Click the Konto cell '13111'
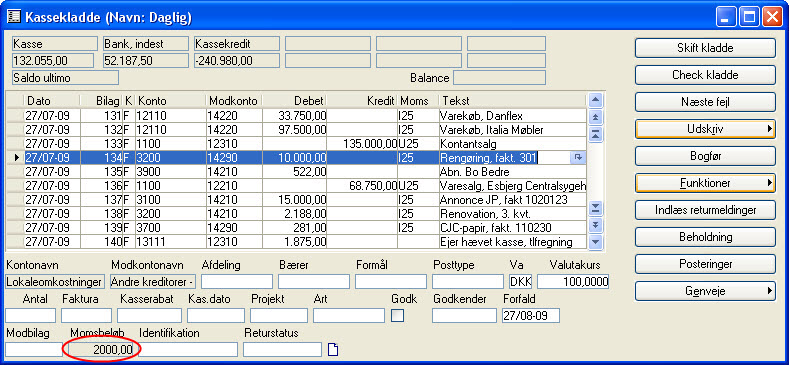Screen dimensions: 789x365 coord(171,242)
